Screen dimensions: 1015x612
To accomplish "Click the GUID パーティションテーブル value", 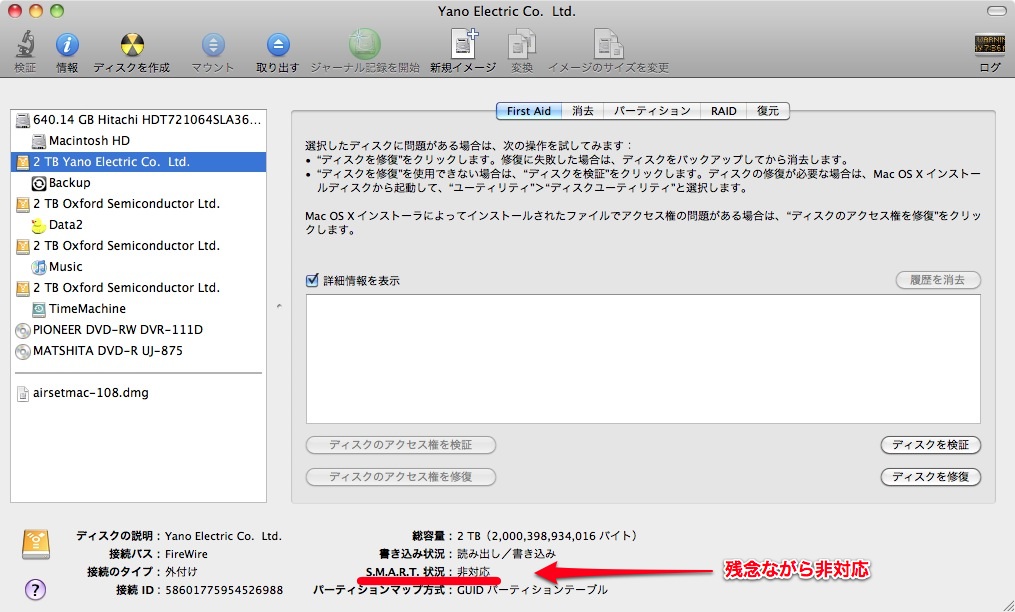I will click(x=532, y=590).
